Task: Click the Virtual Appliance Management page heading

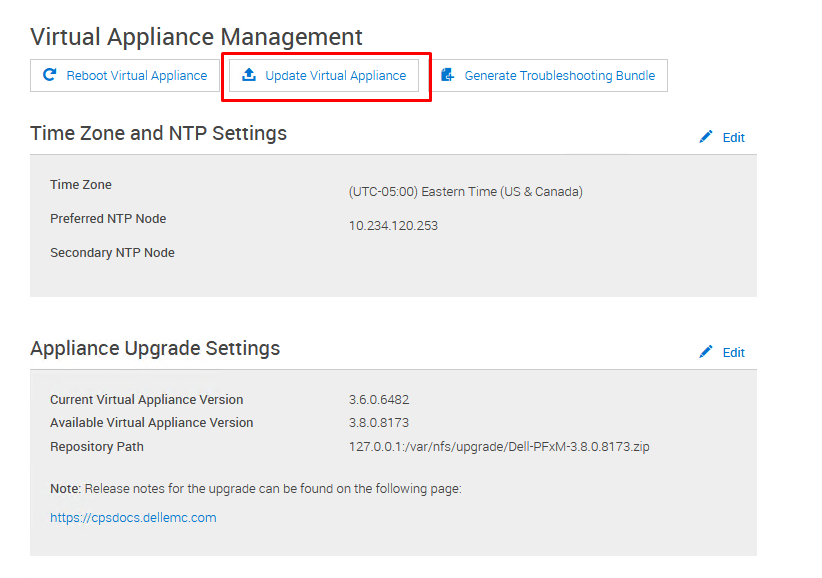Action: [x=196, y=37]
